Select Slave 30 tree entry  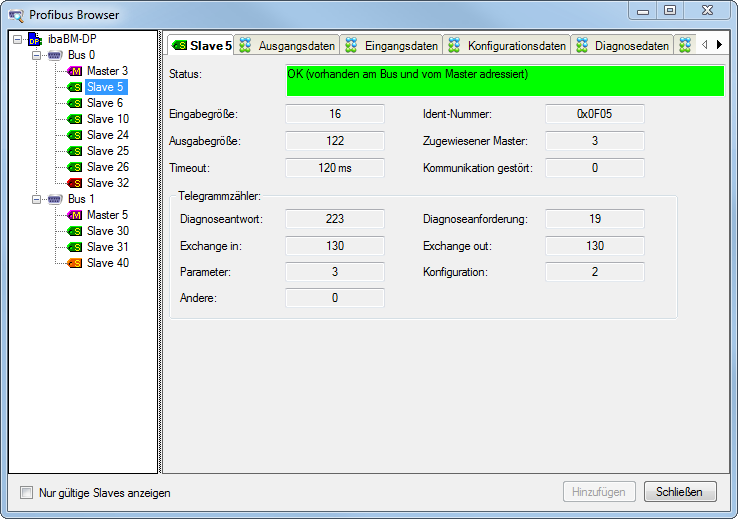(108, 231)
